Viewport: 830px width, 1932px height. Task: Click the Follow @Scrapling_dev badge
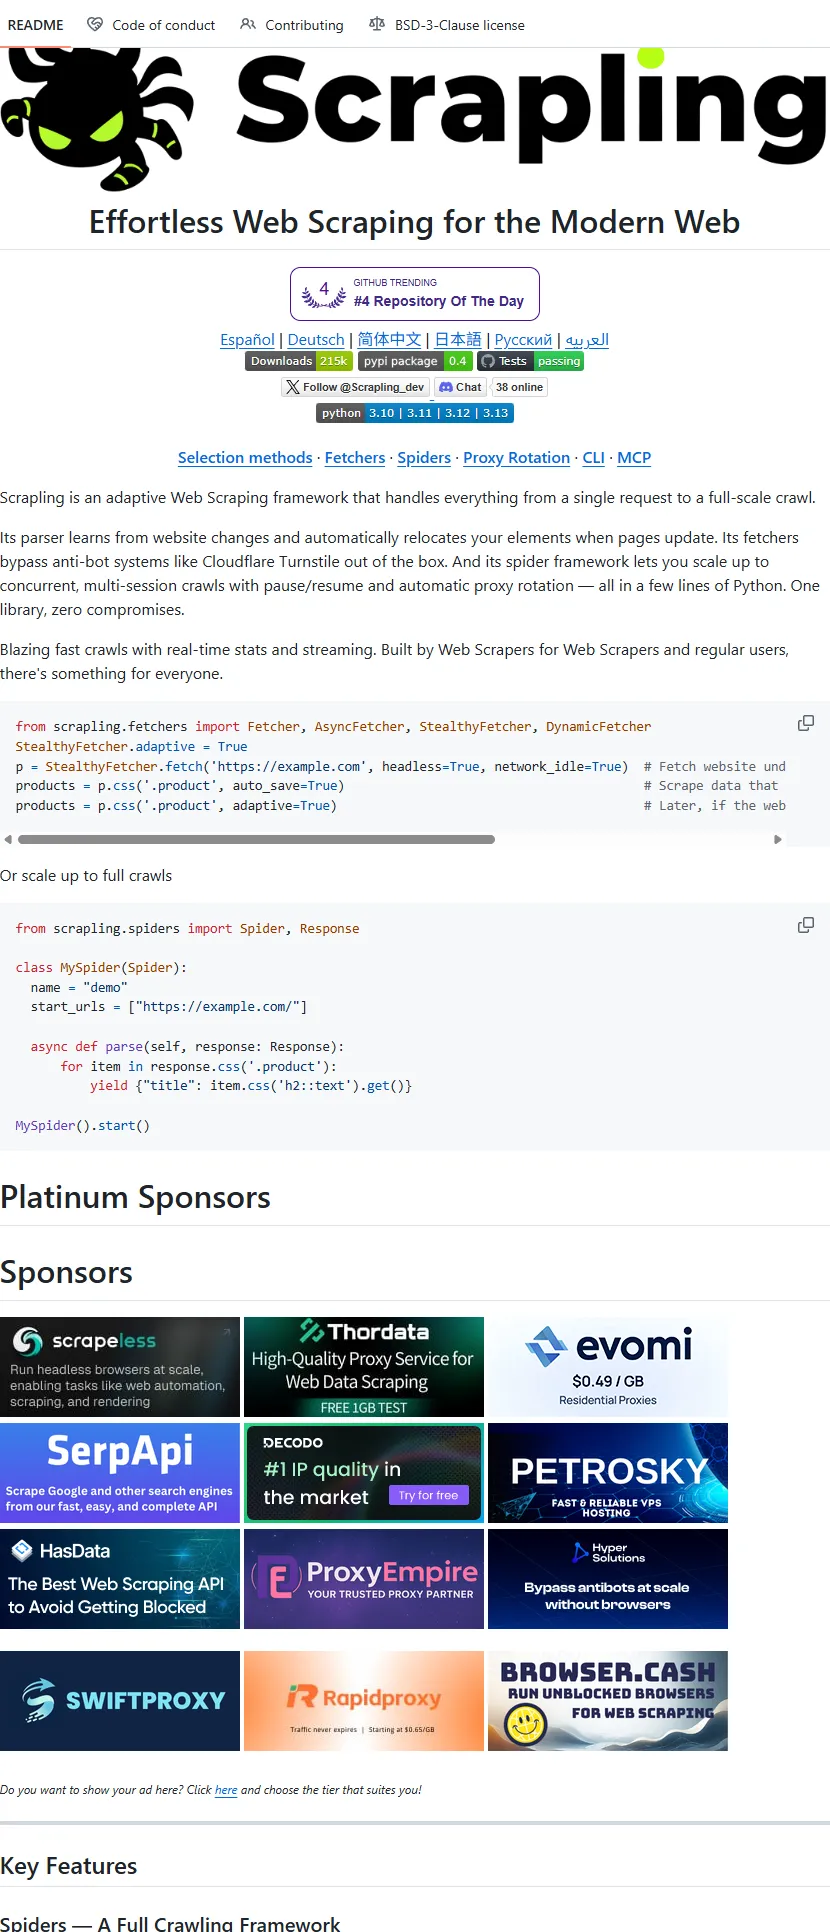(x=355, y=387)
